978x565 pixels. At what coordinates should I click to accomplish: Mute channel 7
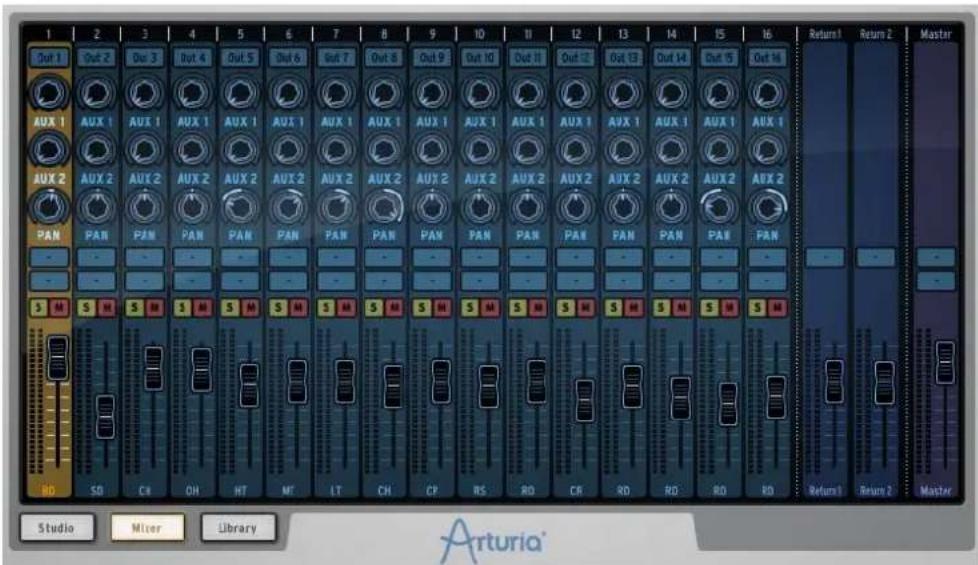346,307
